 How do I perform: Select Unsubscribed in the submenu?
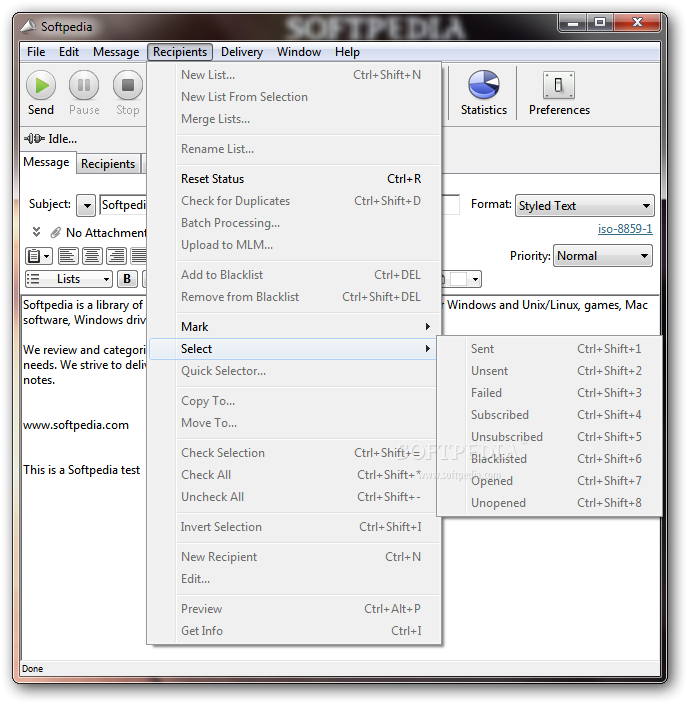pyautogui.click(x=550, y=437)
